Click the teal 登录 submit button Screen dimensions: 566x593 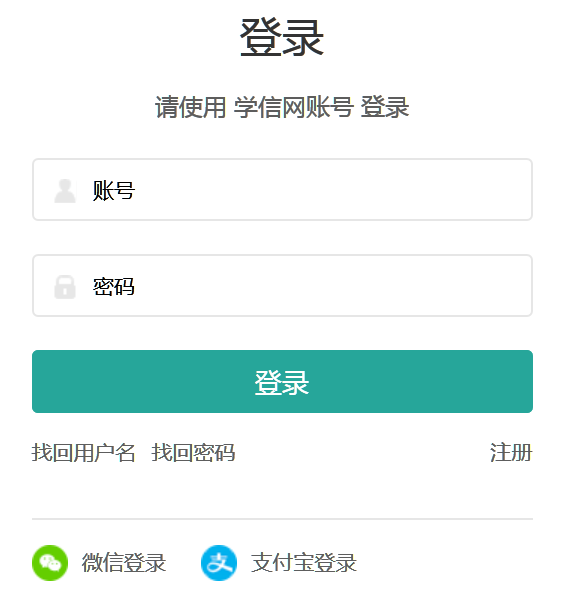tap(282, 381)
